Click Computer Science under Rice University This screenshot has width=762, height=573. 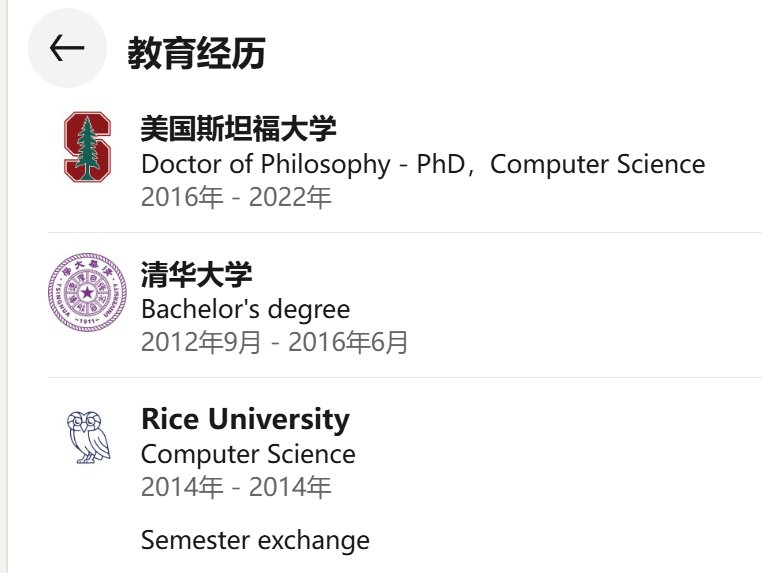click(248, 454)
